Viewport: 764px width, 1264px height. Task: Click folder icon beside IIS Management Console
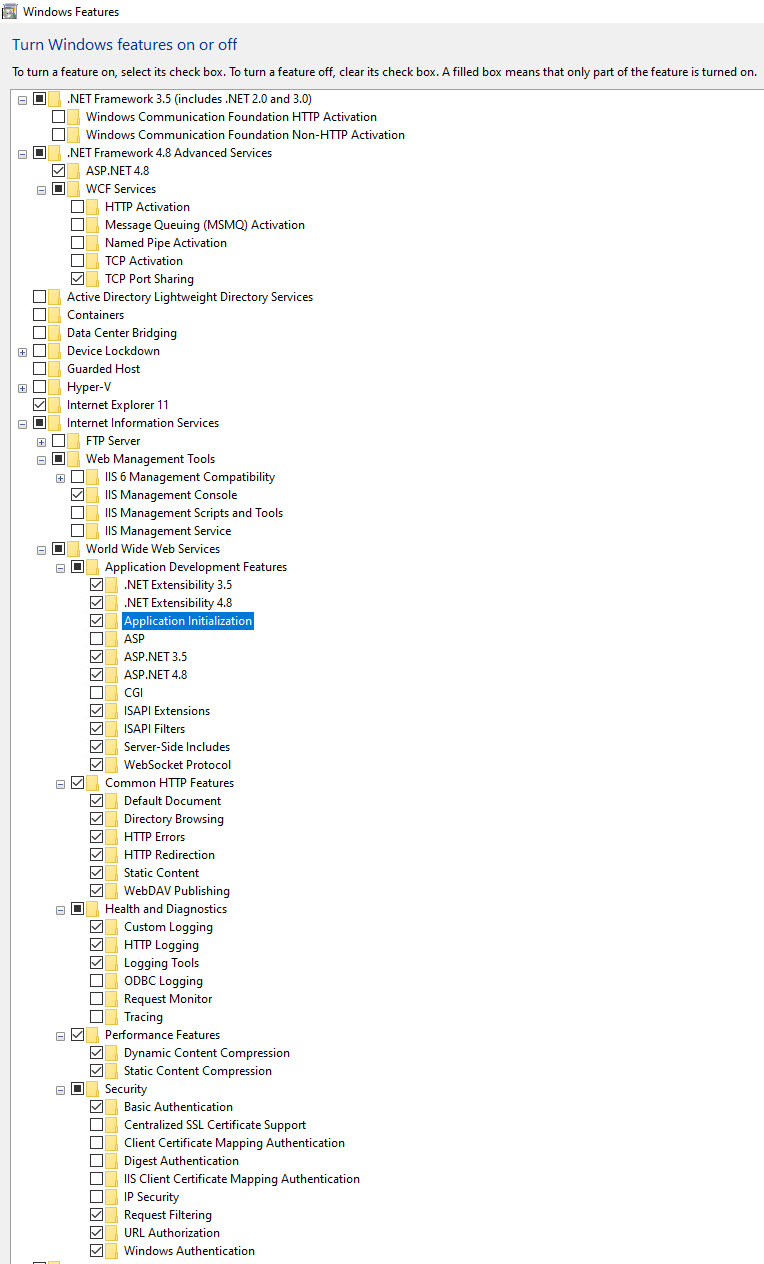point(93,495)
